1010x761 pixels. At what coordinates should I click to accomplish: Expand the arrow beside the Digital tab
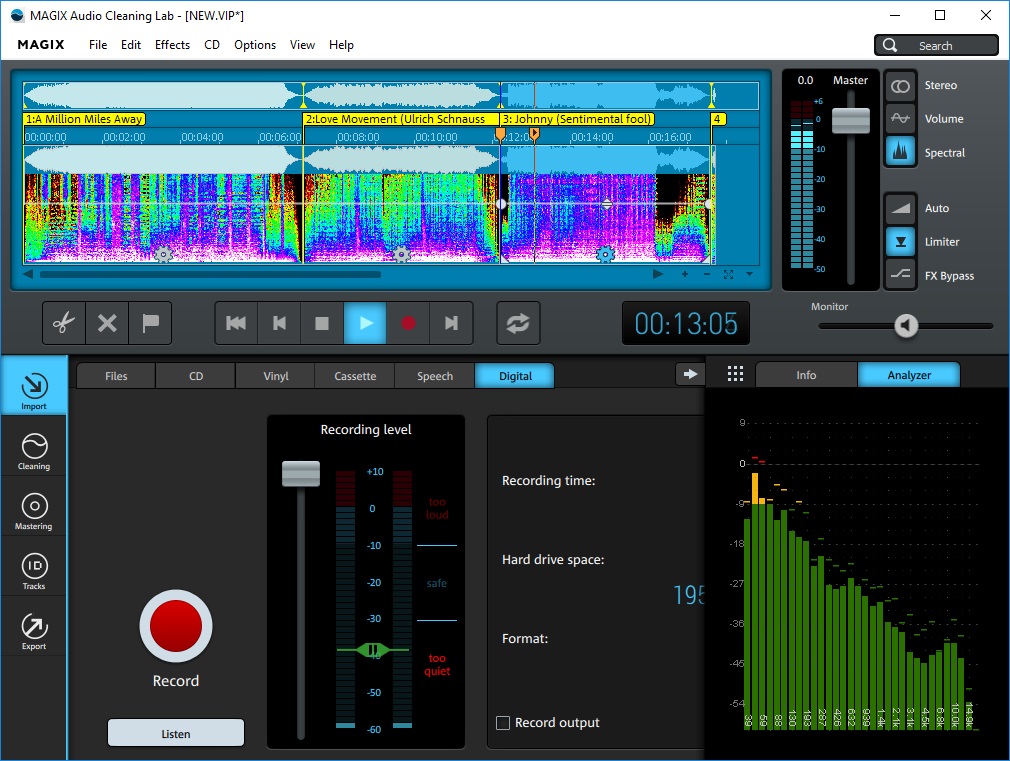(x=690, y=373)
